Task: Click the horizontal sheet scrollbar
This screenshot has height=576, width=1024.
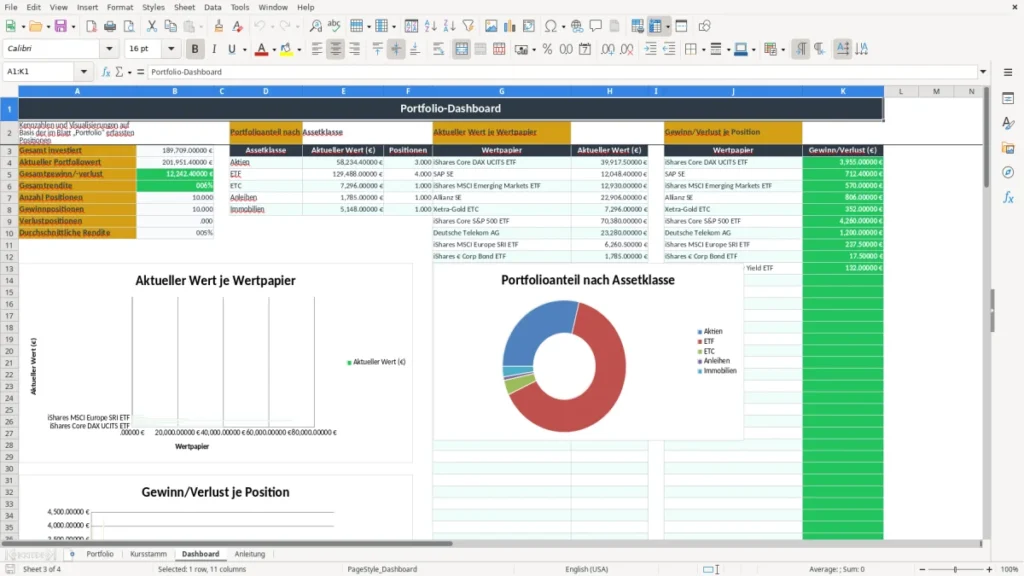Action: pyautogui.click(x=227, y=543)
